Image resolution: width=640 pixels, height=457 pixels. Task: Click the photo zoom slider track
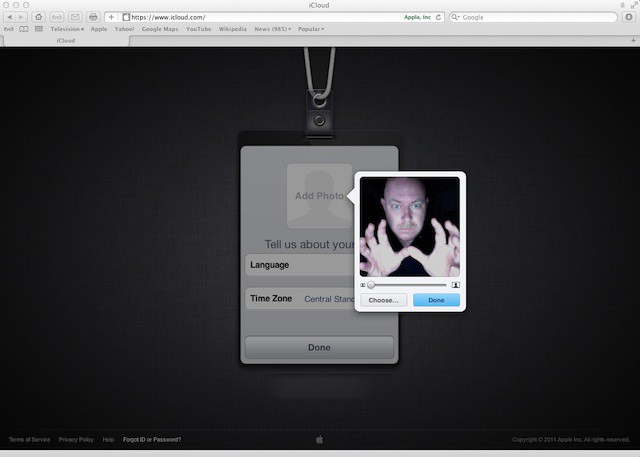pos(408,285)
